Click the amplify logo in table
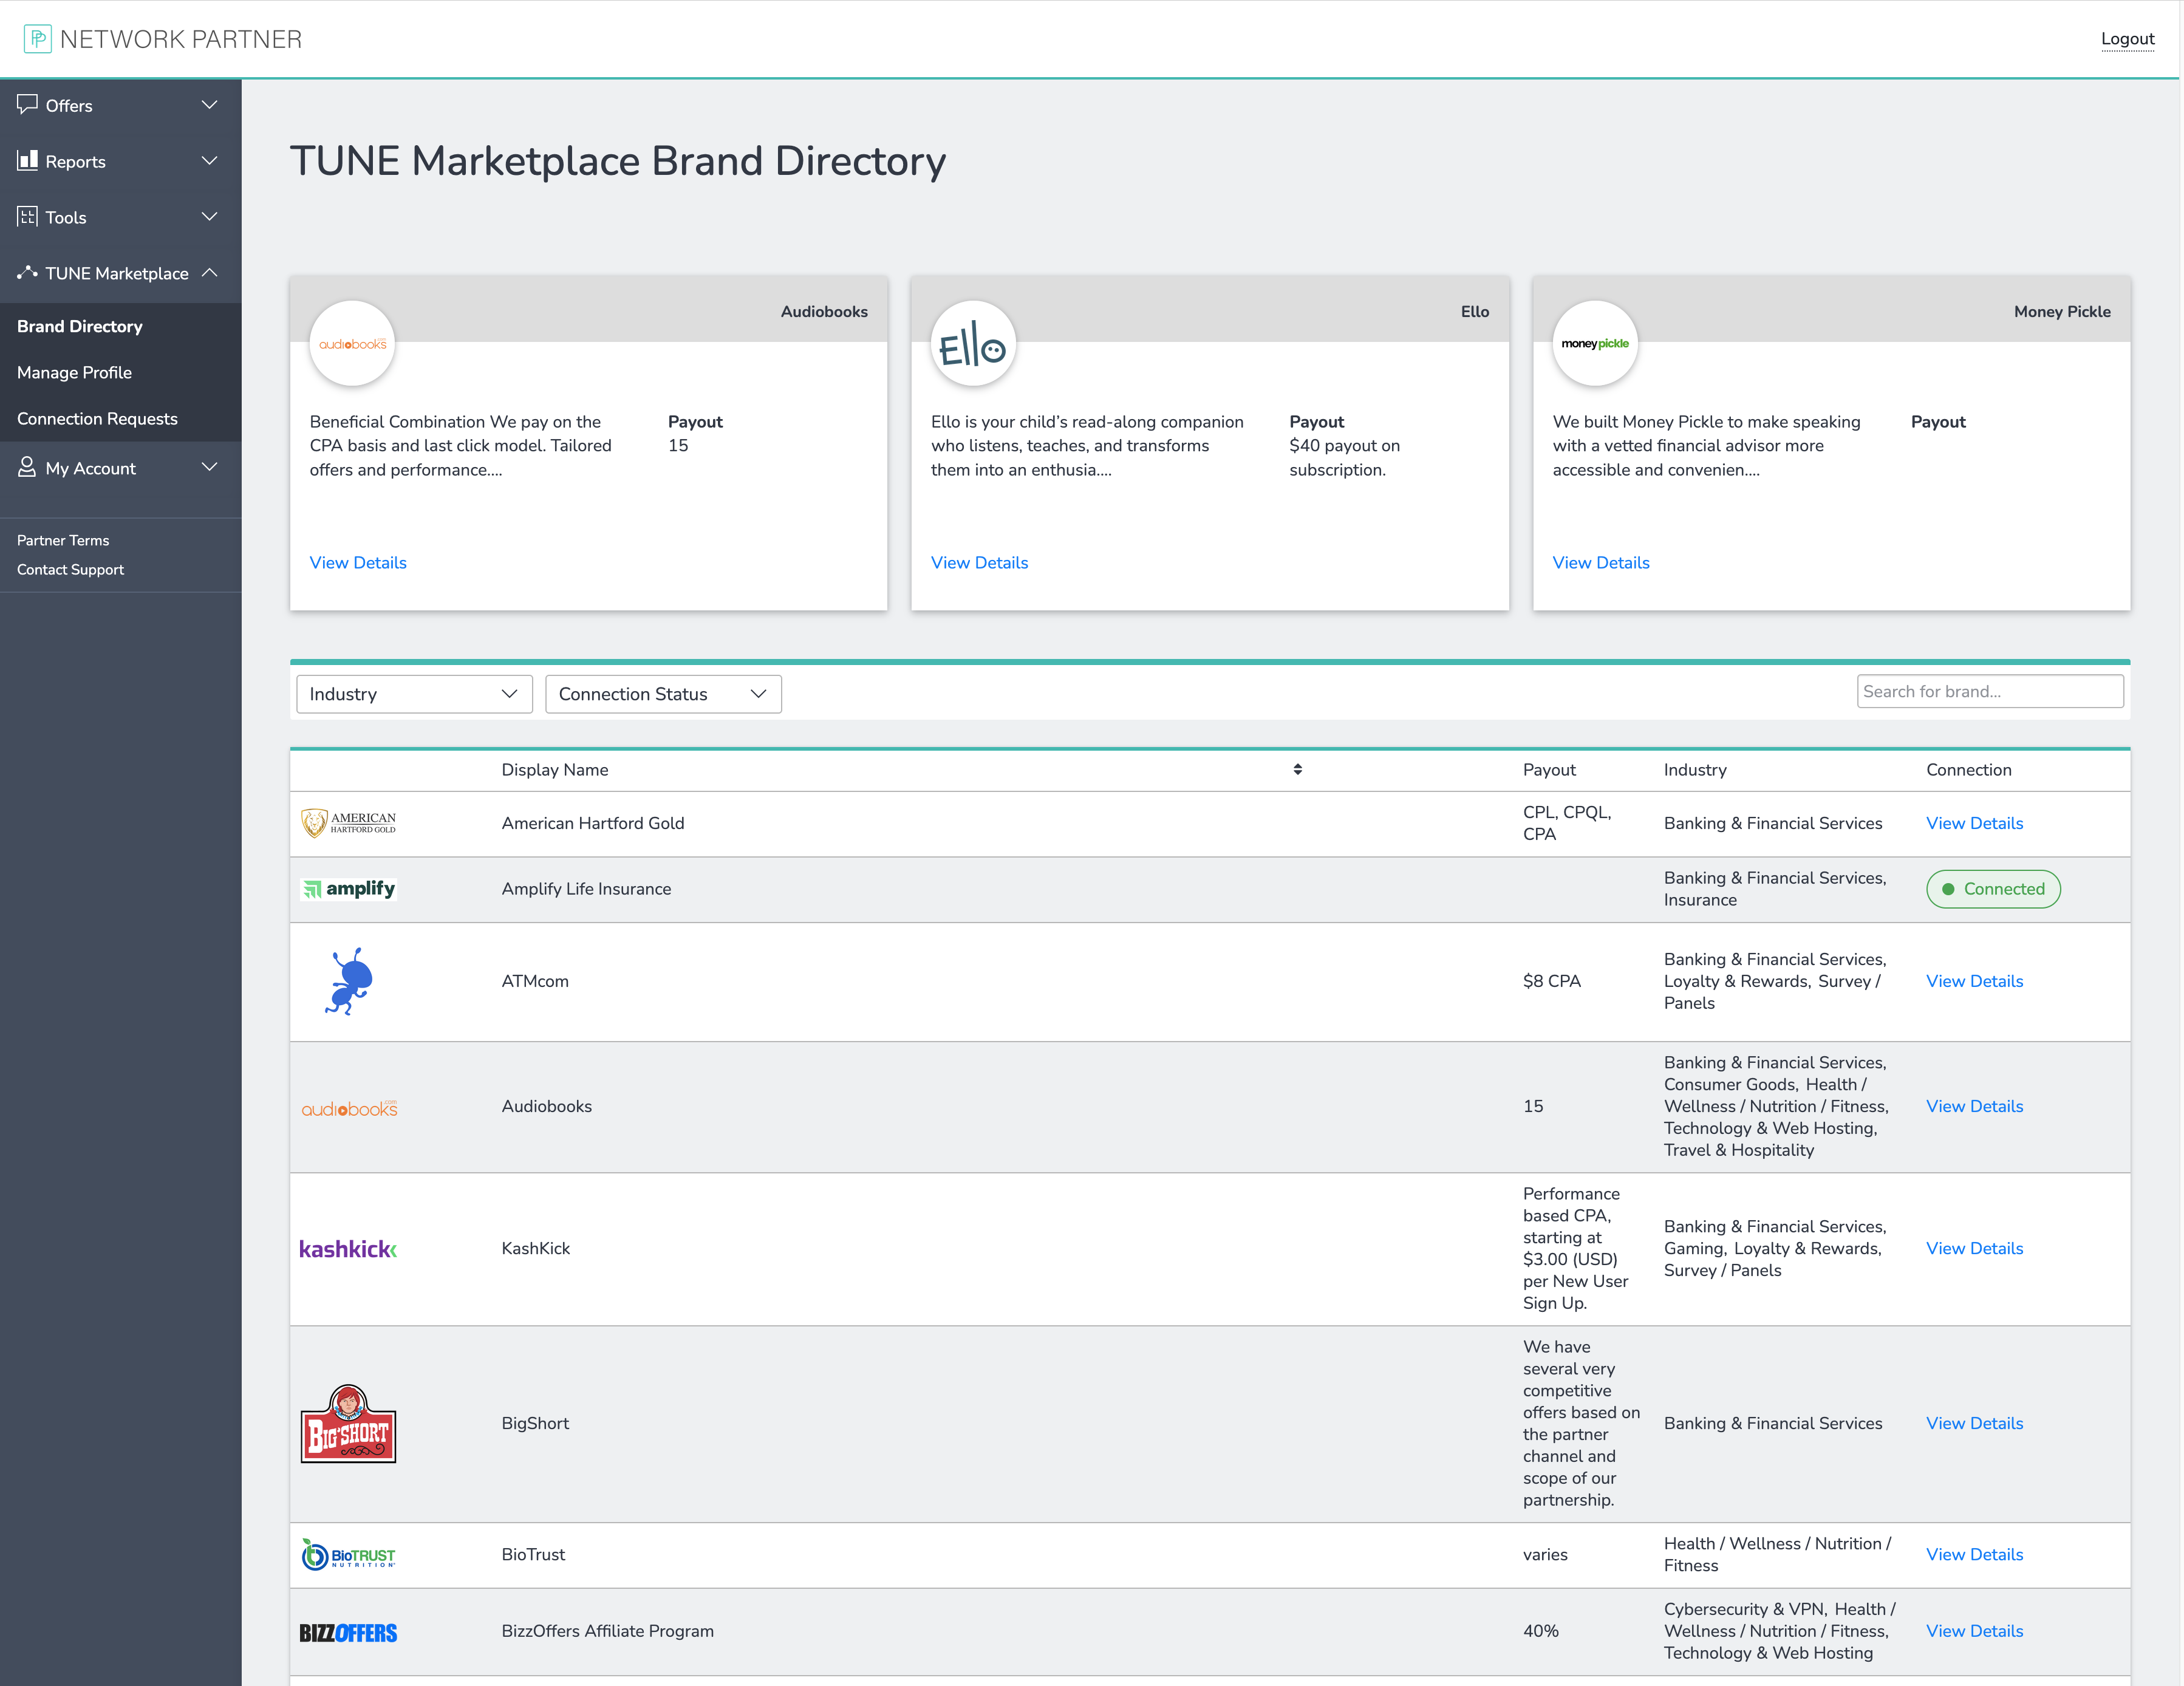Image resolution: width=2184 pixels, height=1686 pixels. [349, 889]
